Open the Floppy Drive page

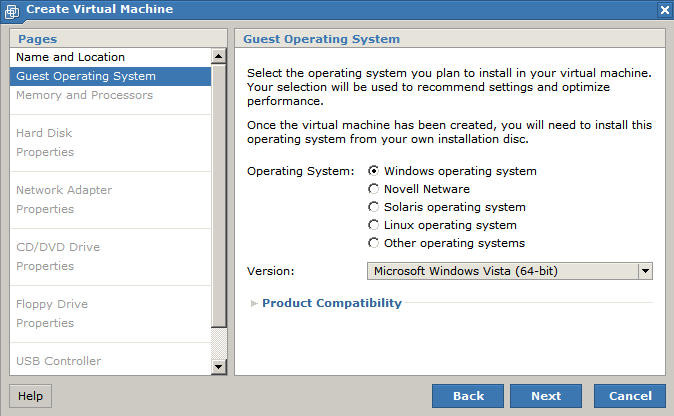pos(52,304)
